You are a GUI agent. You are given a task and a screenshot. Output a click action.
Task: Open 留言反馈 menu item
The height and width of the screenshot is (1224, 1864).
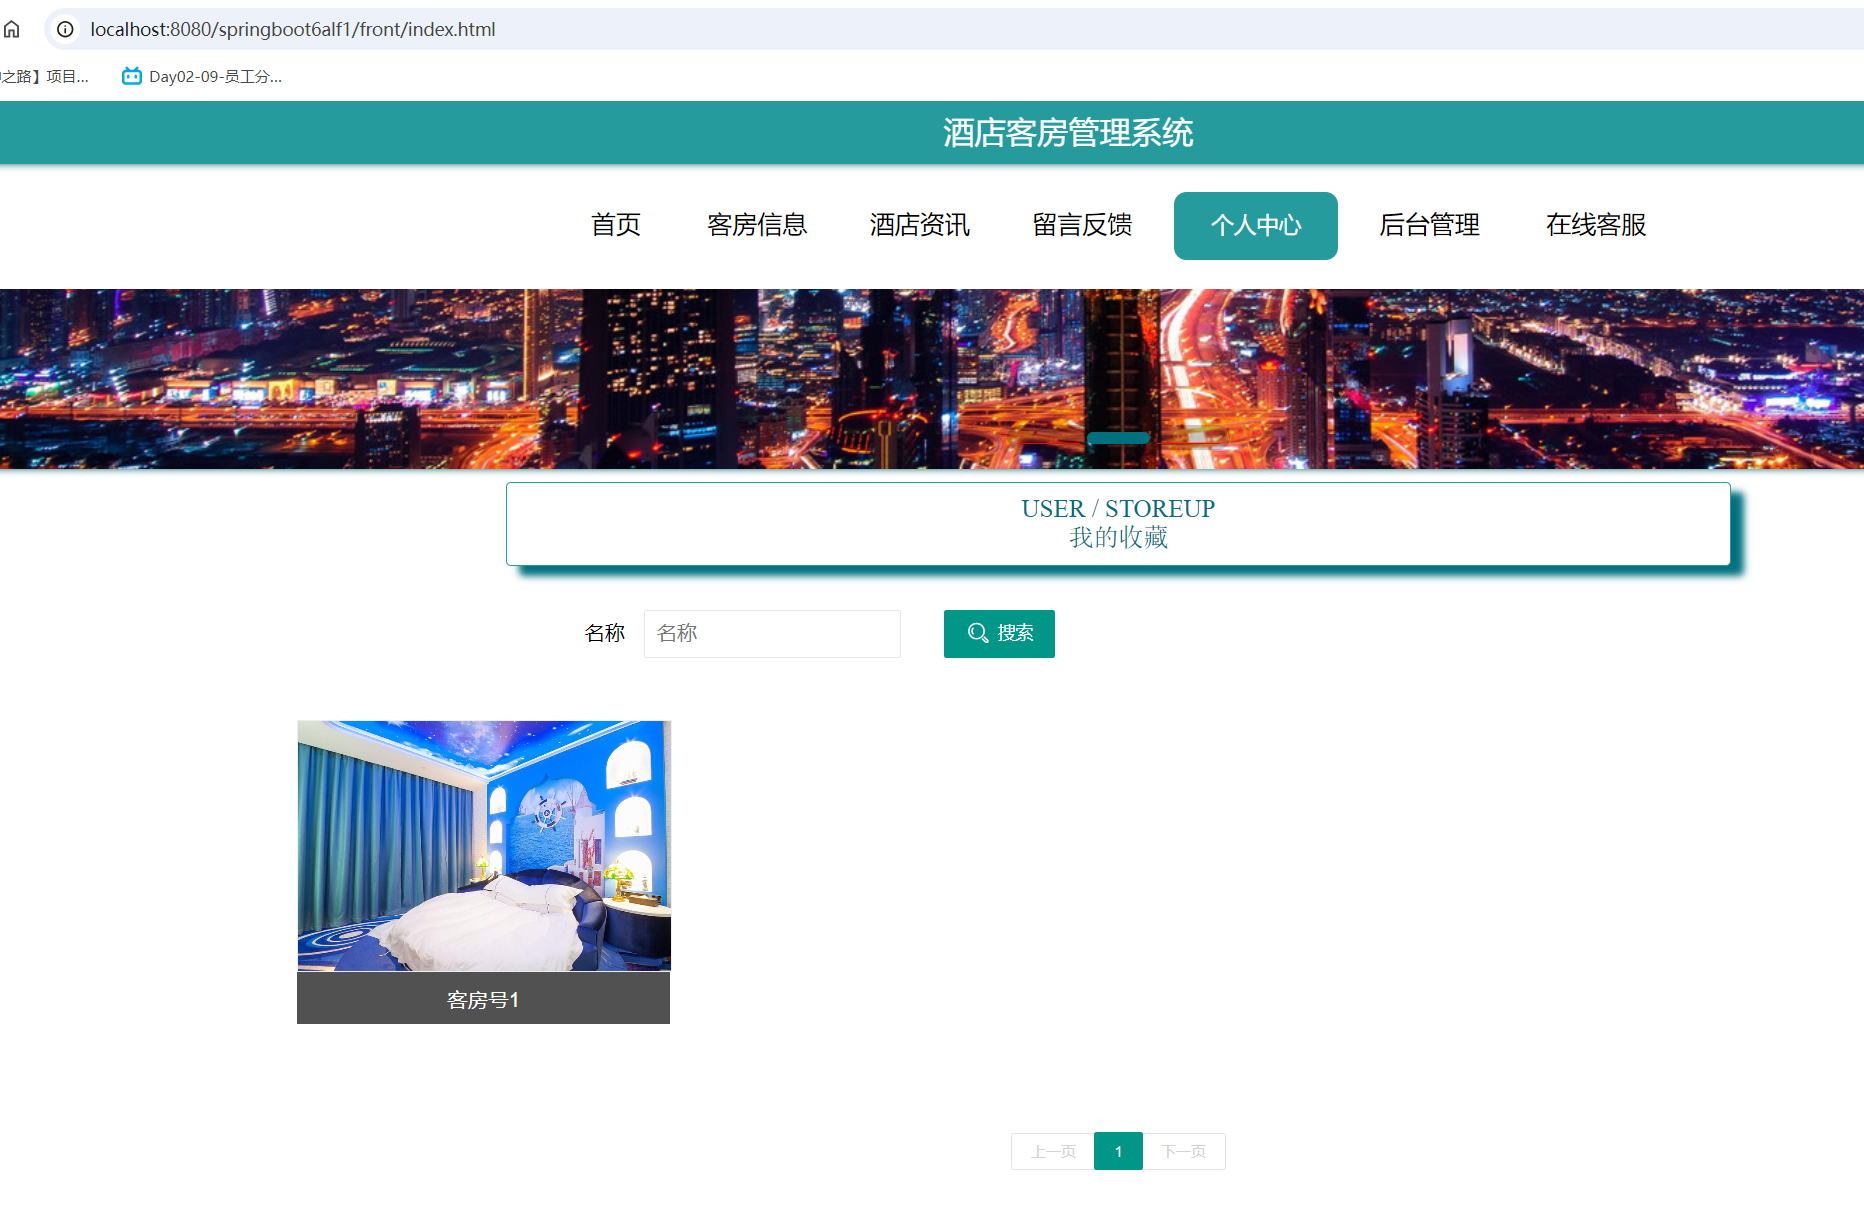(1082, 225)
